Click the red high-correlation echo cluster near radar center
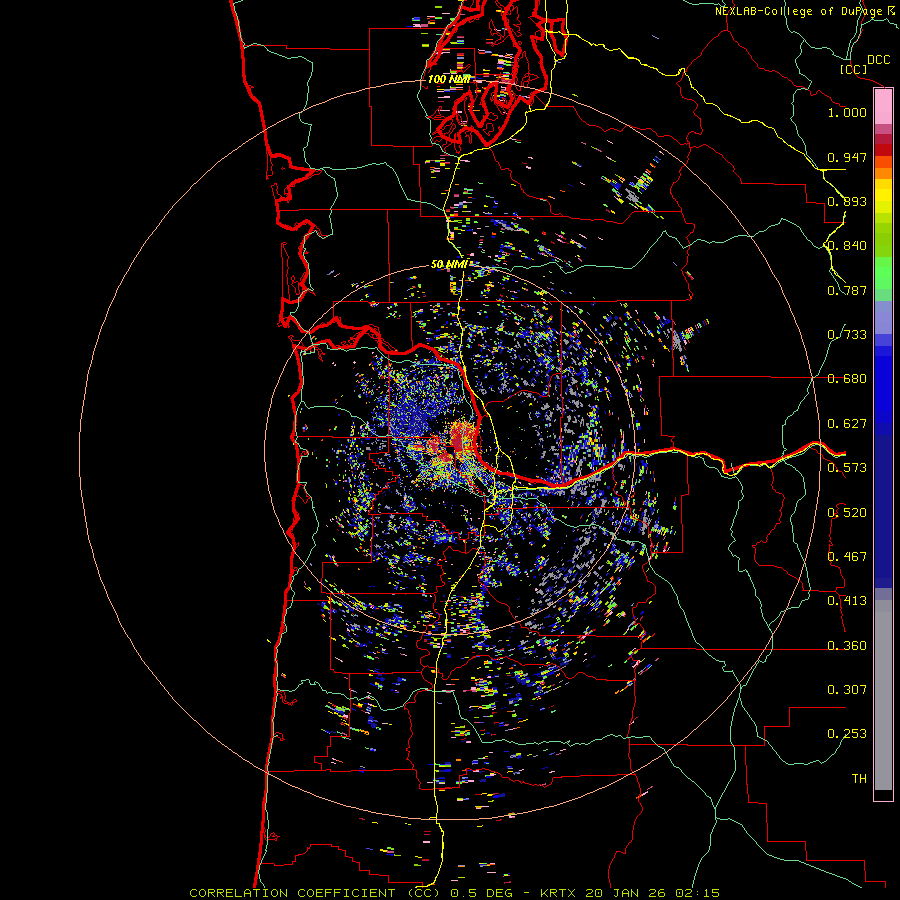This screenshot has width=900, height=900. tap(461, 439)
